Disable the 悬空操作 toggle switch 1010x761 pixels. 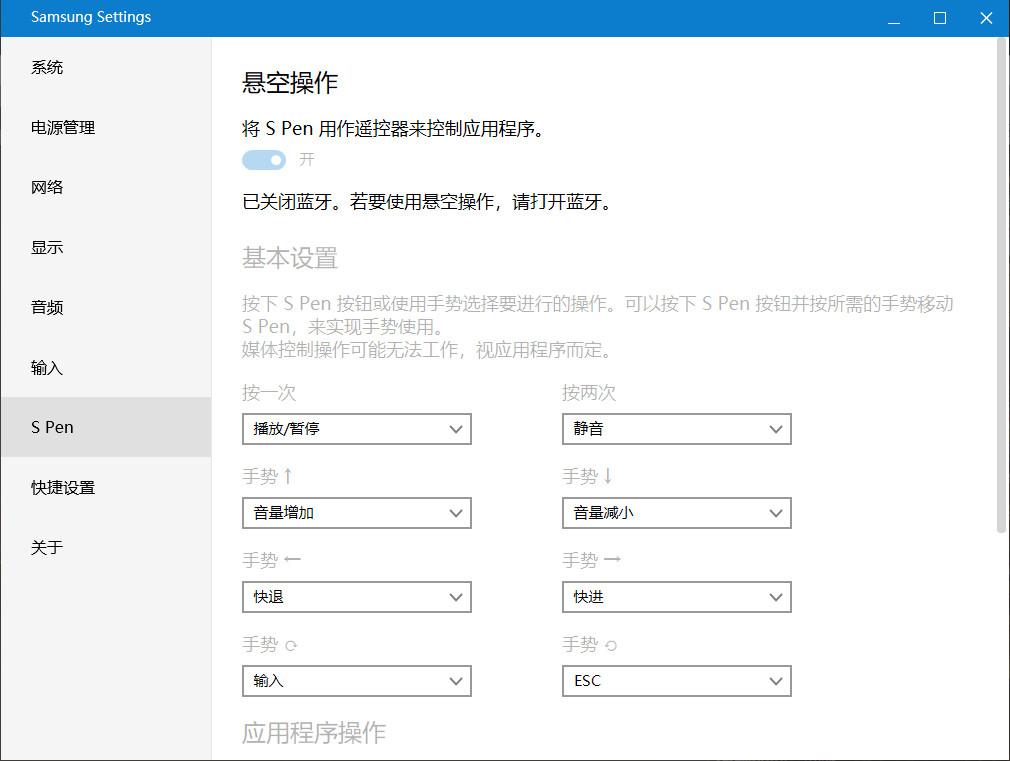point(263,160)
